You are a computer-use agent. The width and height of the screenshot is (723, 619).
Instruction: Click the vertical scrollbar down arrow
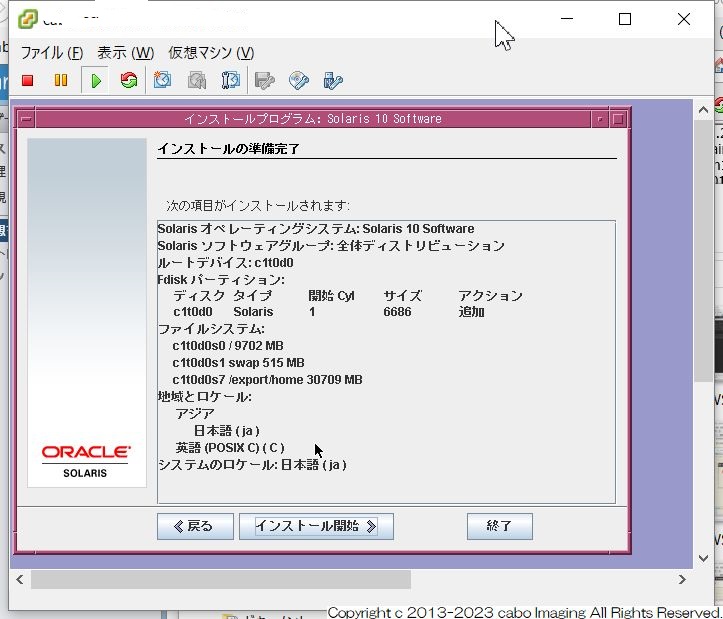[703, 558]
